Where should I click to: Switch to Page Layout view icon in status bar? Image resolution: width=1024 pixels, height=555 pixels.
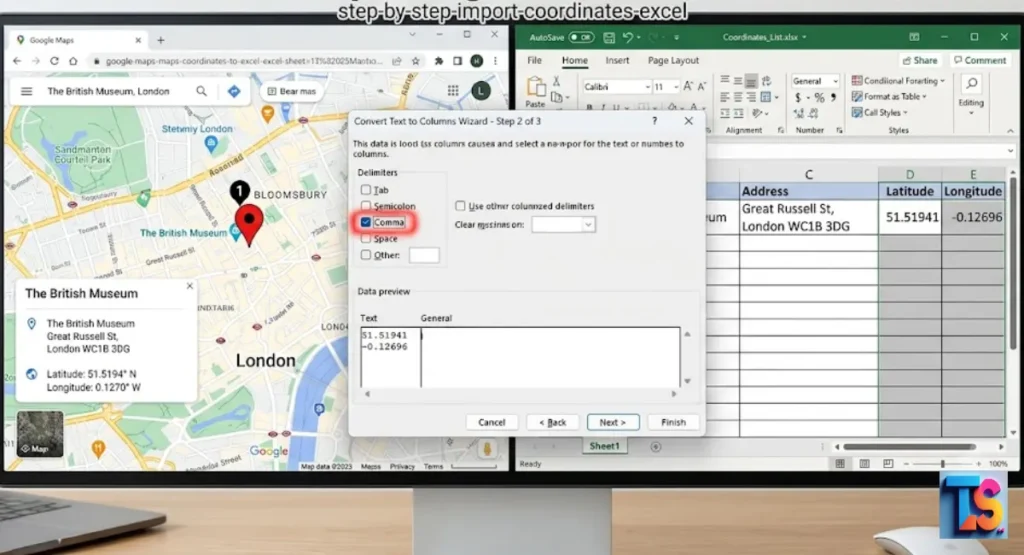864,464
